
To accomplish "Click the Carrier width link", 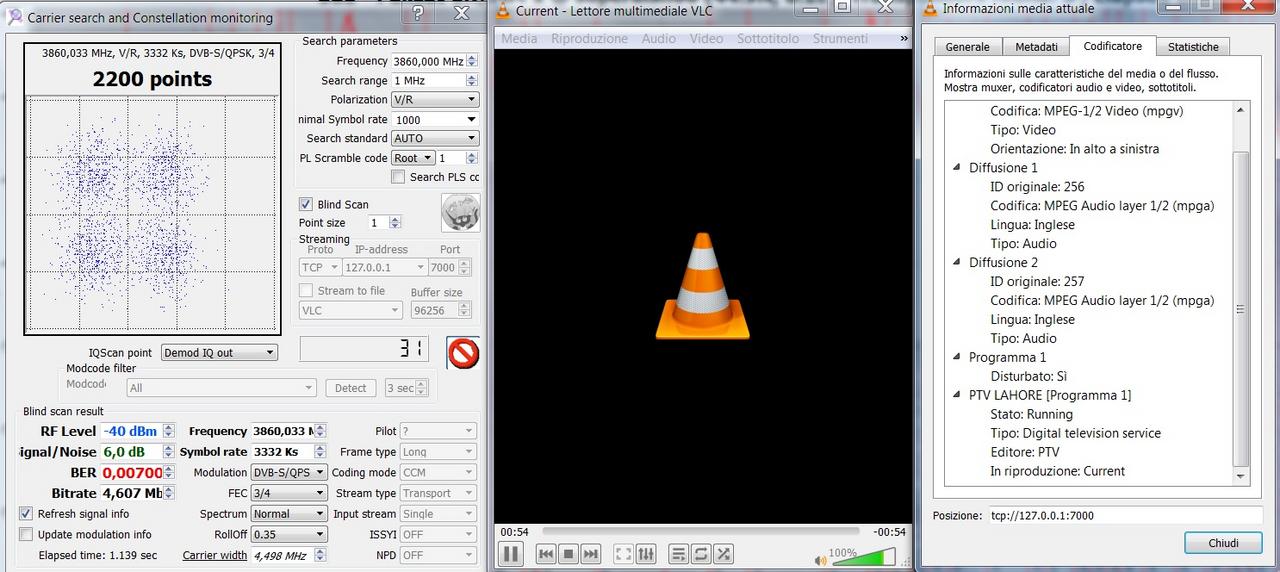I will point(214,555).
